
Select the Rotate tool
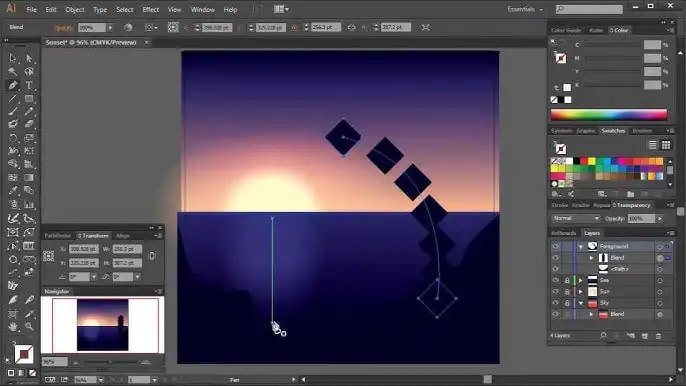pyautogui.click(x=13, y=138)
